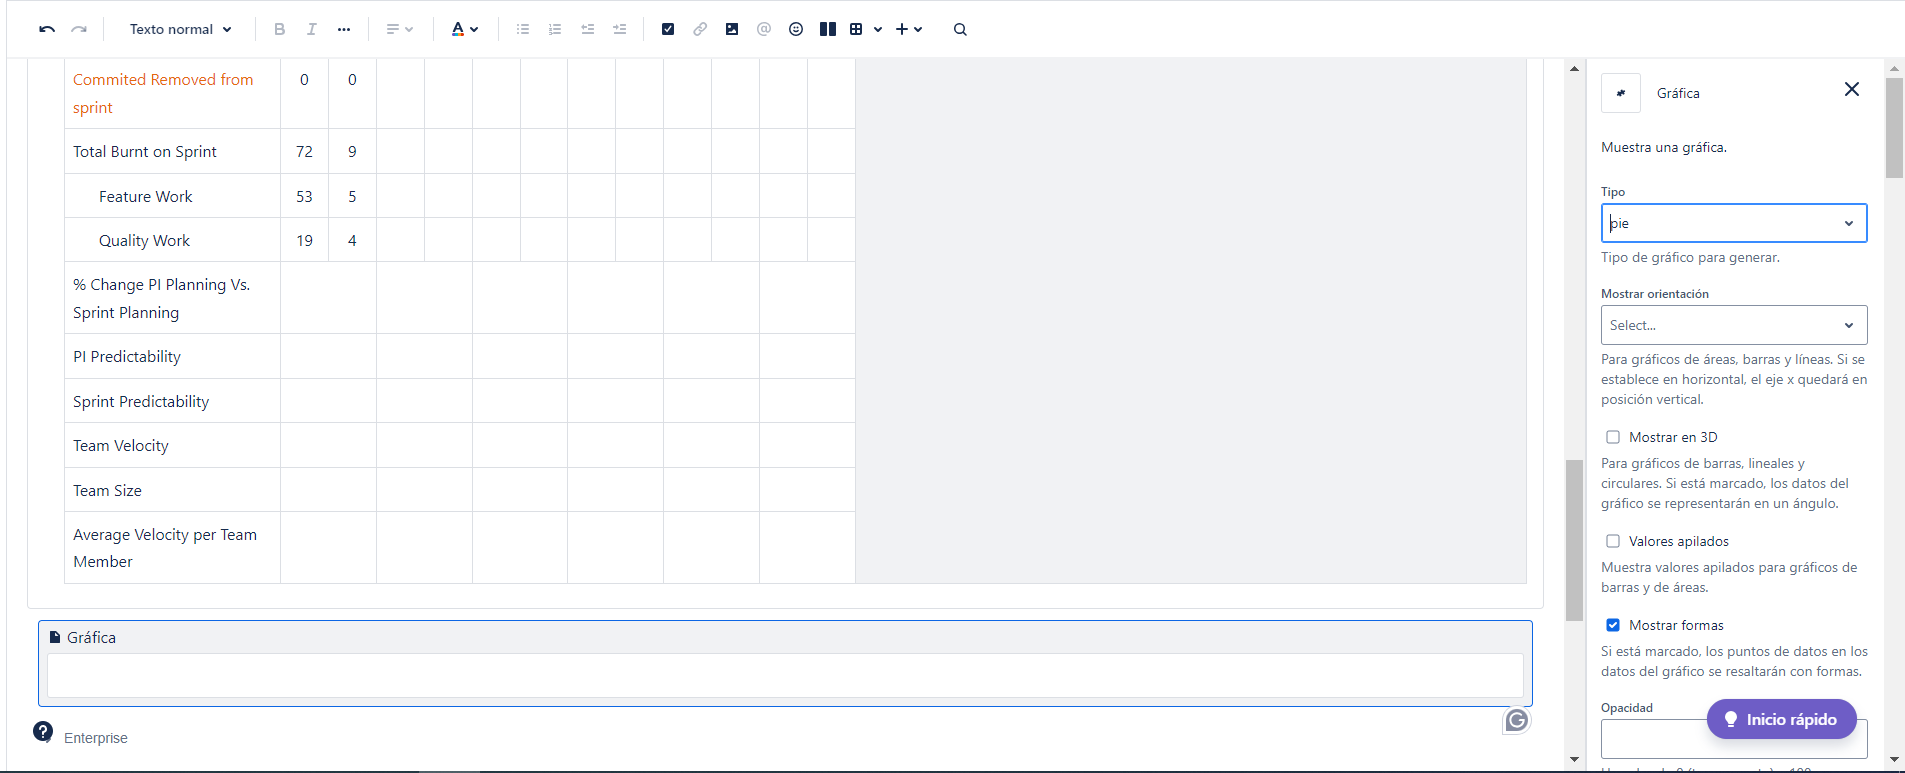
Task: Click editor scrollbar down arrow
Action: tap(1574, 760)
